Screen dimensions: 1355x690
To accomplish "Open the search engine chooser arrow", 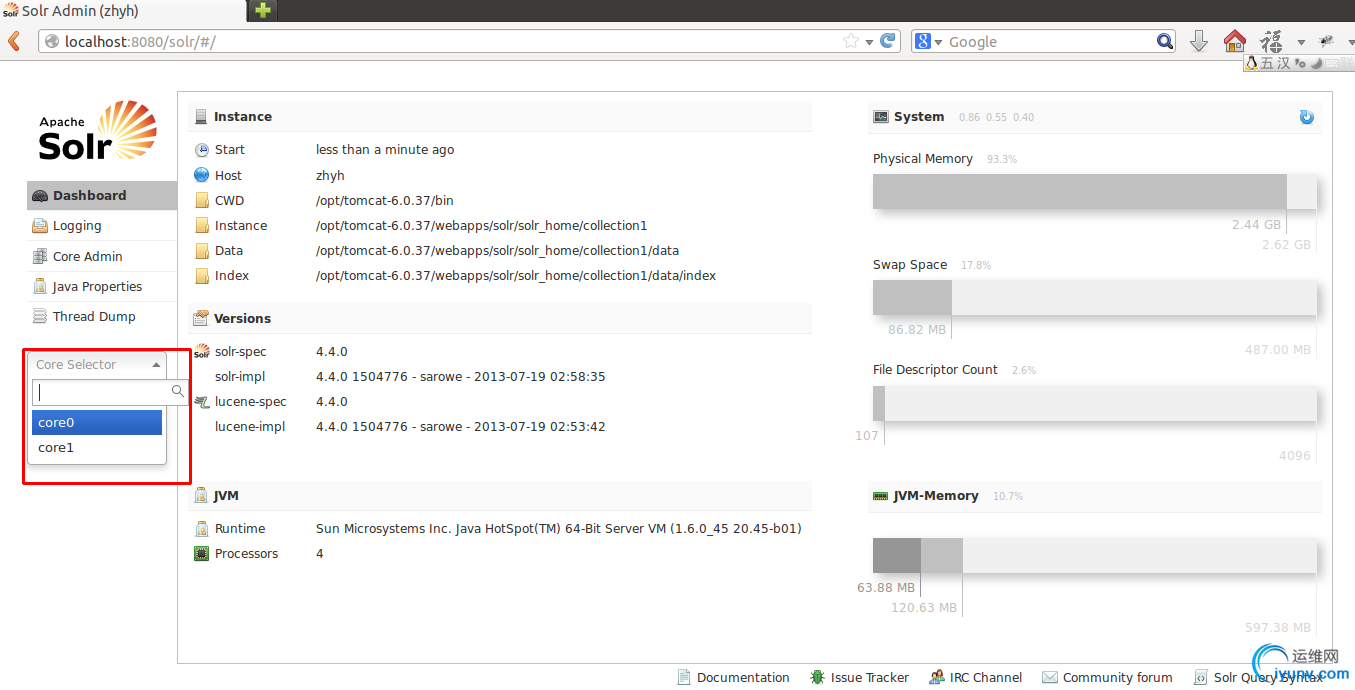I will coord(938,42).
